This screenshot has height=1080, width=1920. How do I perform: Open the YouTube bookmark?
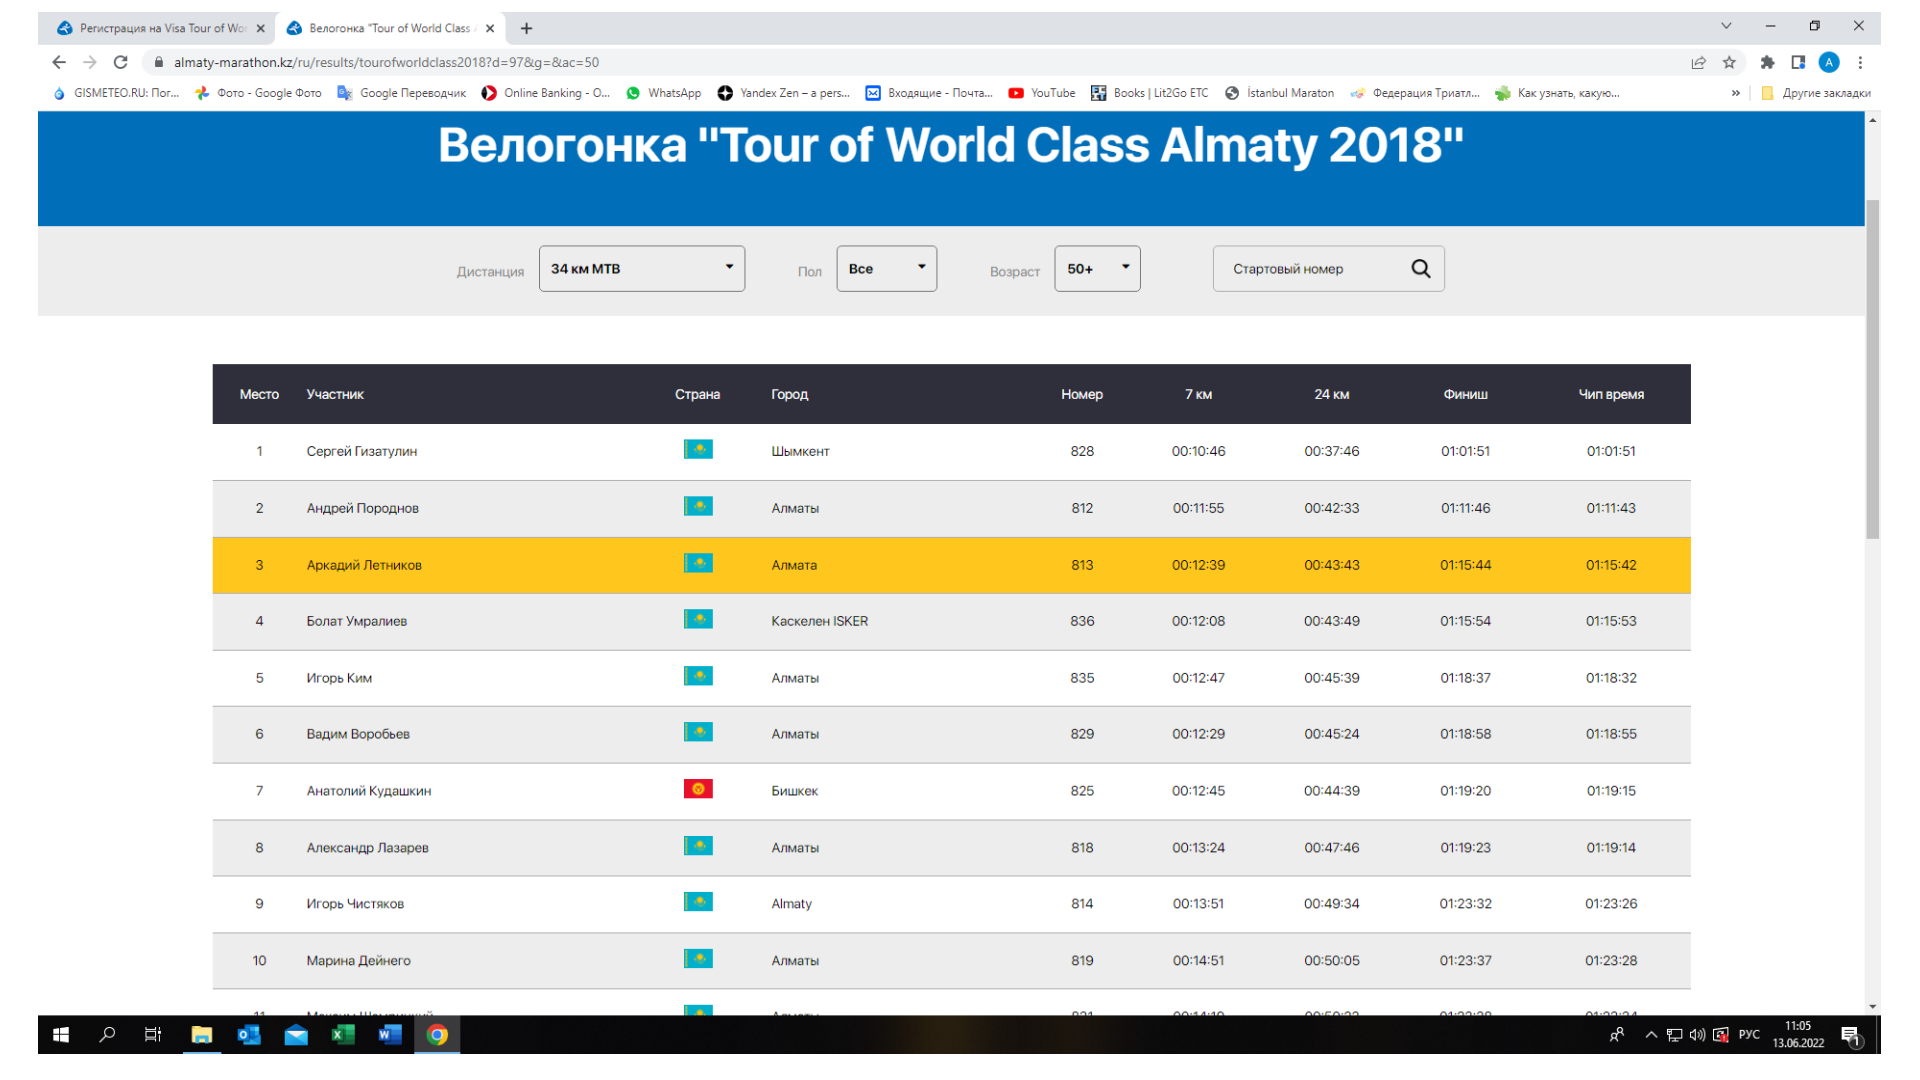(1042, 93)
